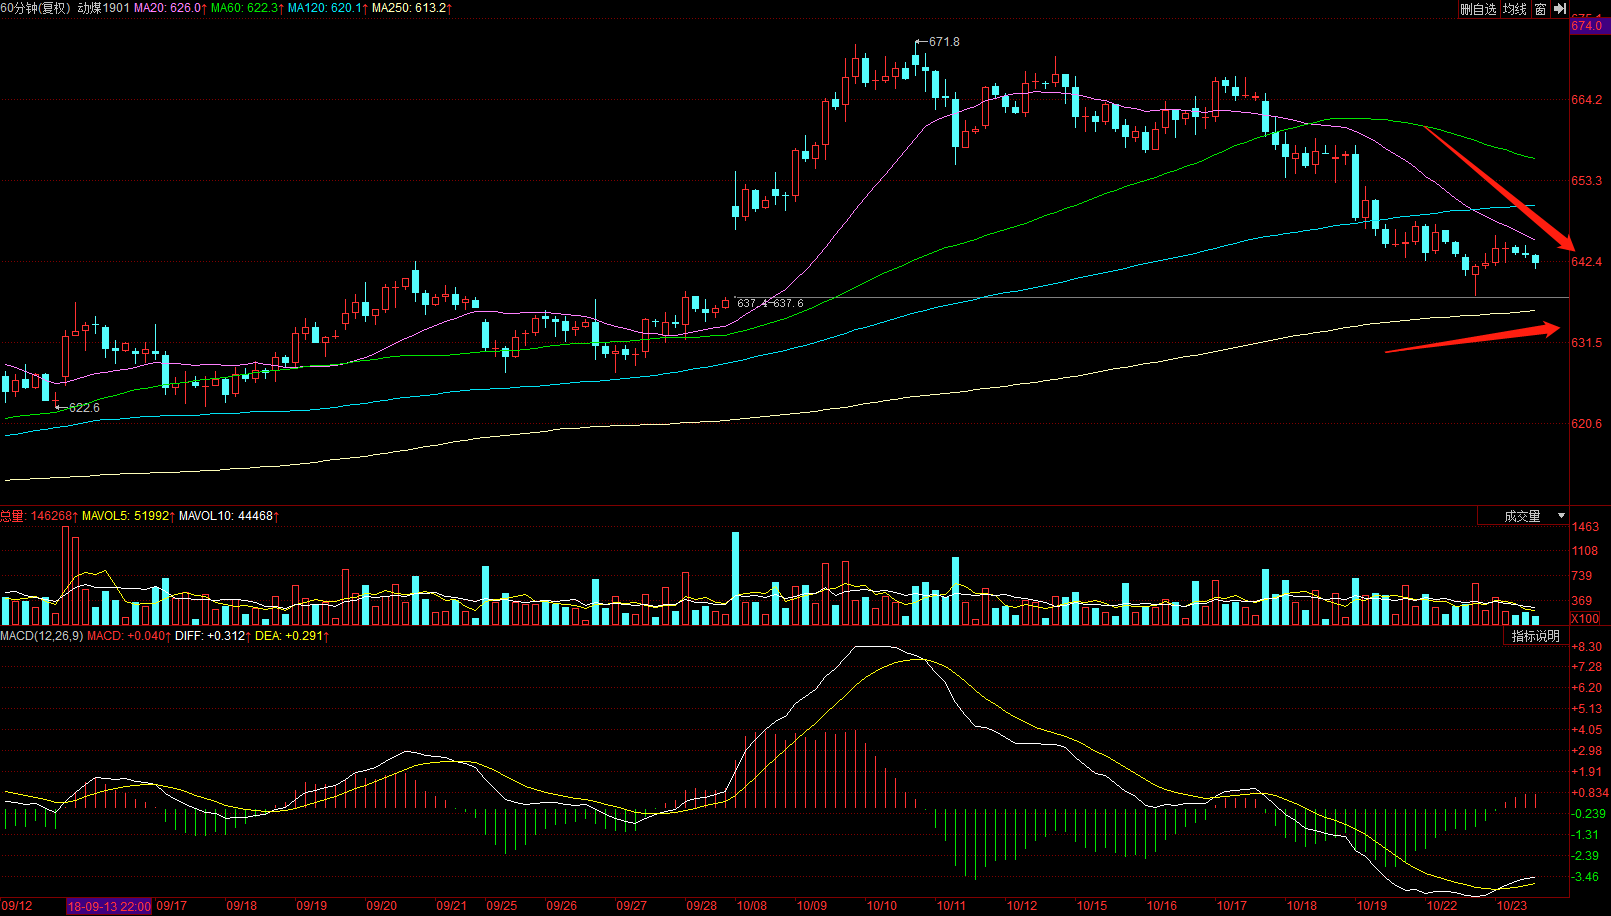Click the 删自选 button to remove from watchlist
1611x916 pixels.
1478,9
